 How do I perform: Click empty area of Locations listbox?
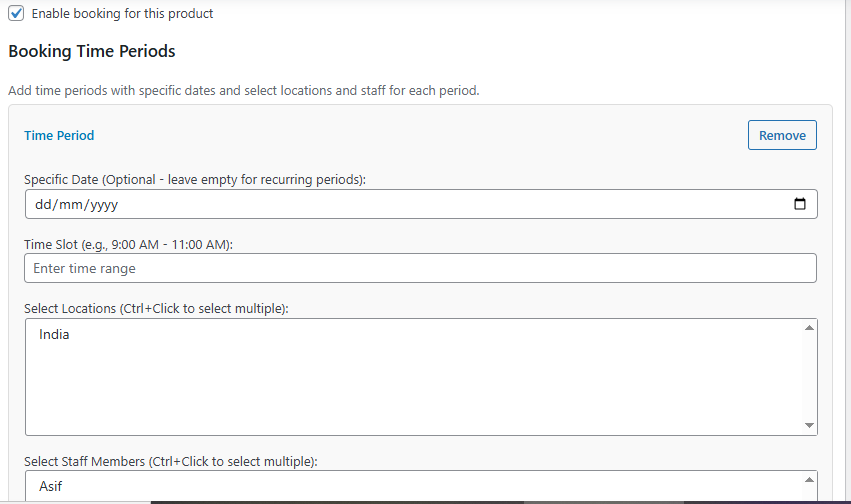[x=400, y=395]
